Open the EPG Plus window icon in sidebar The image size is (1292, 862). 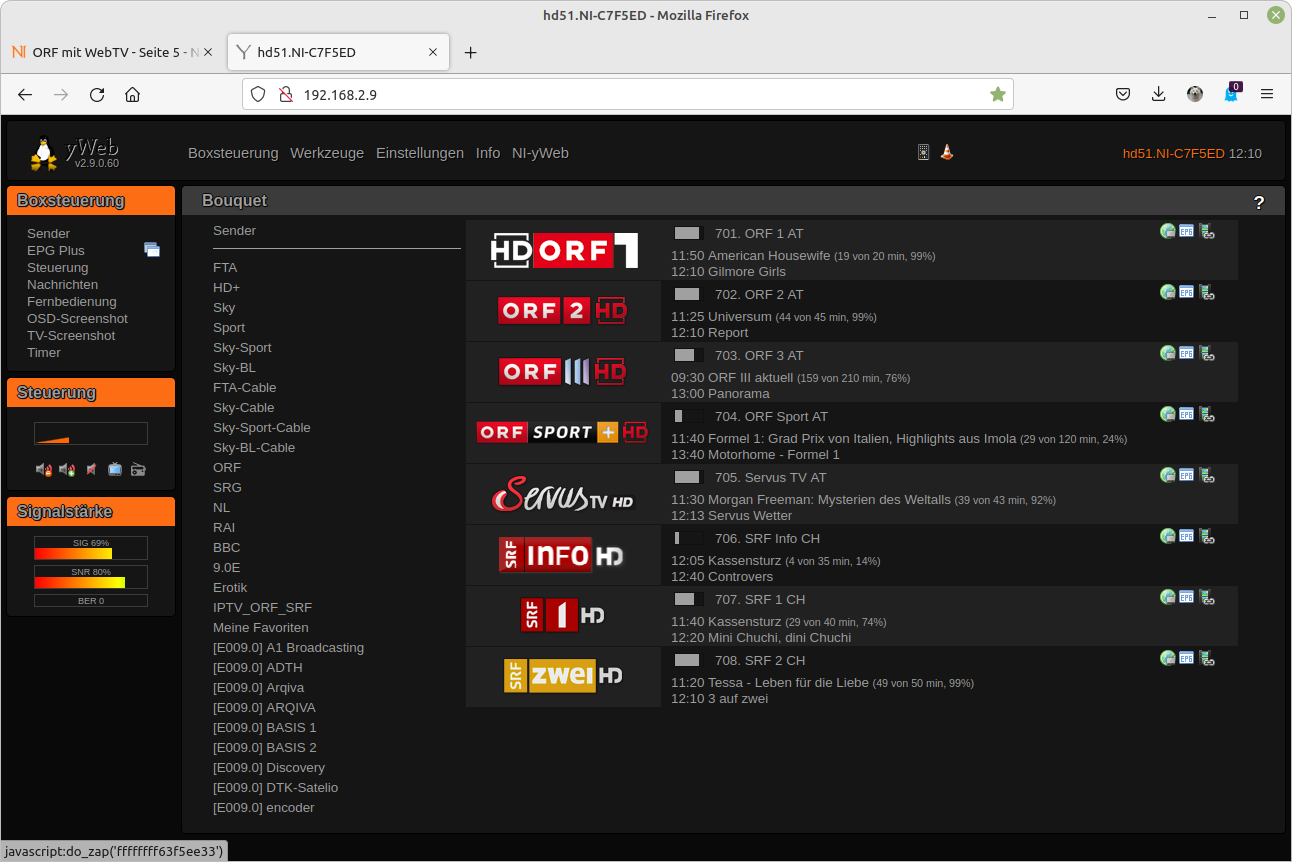152,250
